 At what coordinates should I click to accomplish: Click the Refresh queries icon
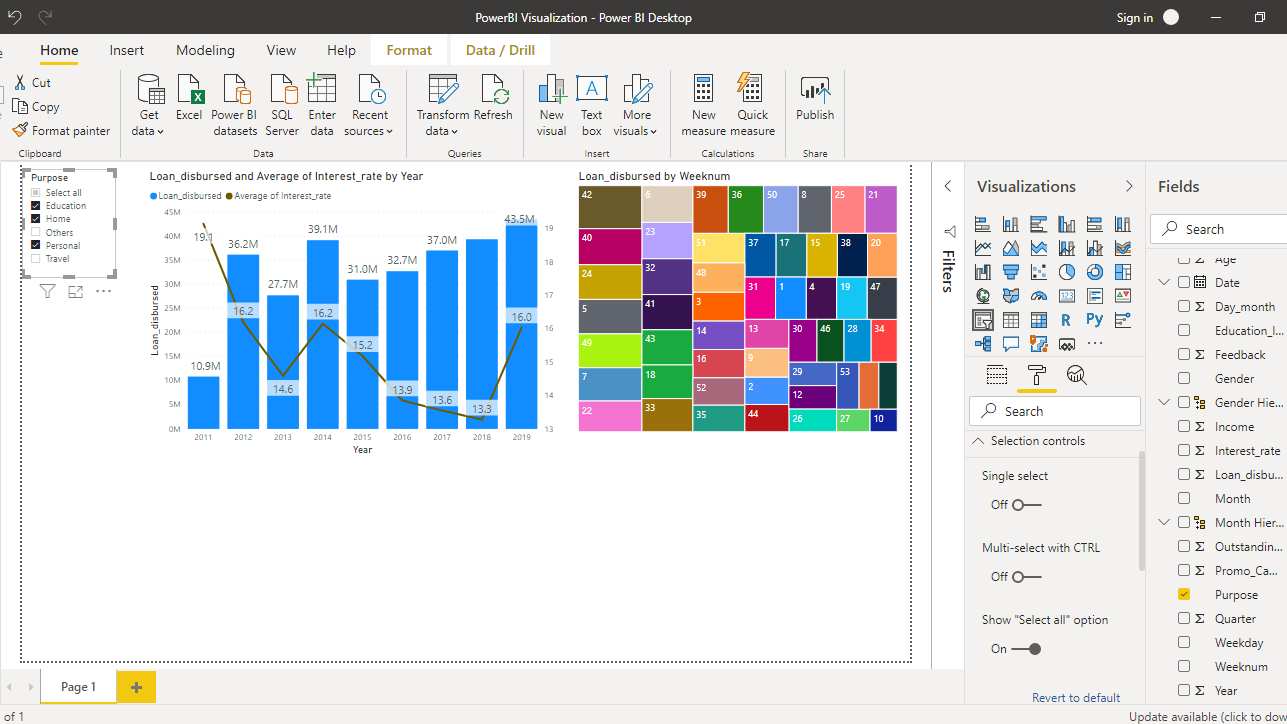tap(493, 90)
